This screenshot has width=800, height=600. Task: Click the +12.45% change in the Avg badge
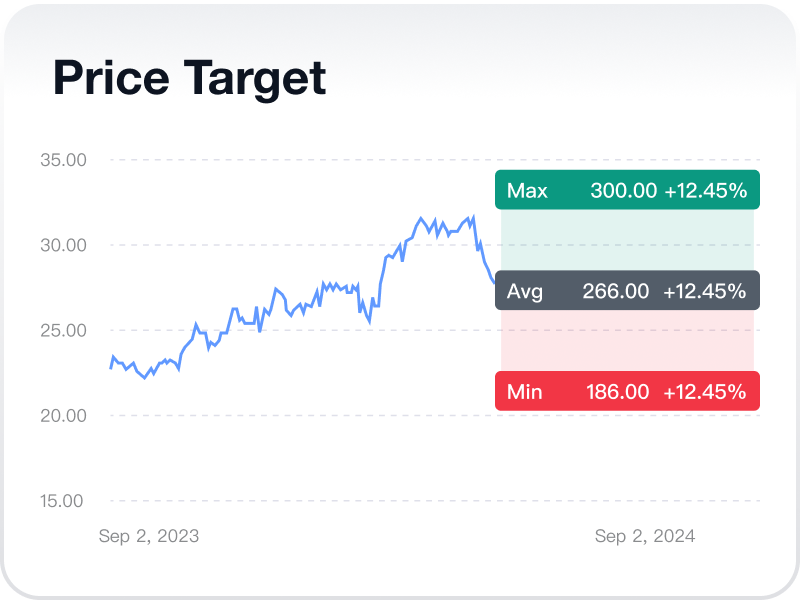click(x=705, y=291)
